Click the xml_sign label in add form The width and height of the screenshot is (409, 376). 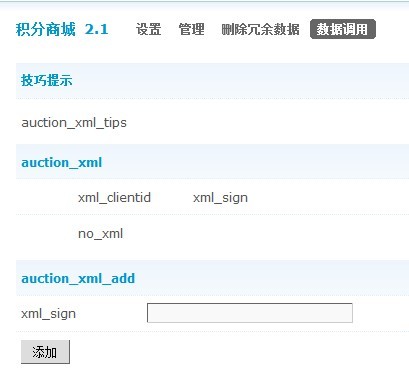click(48, 314)
